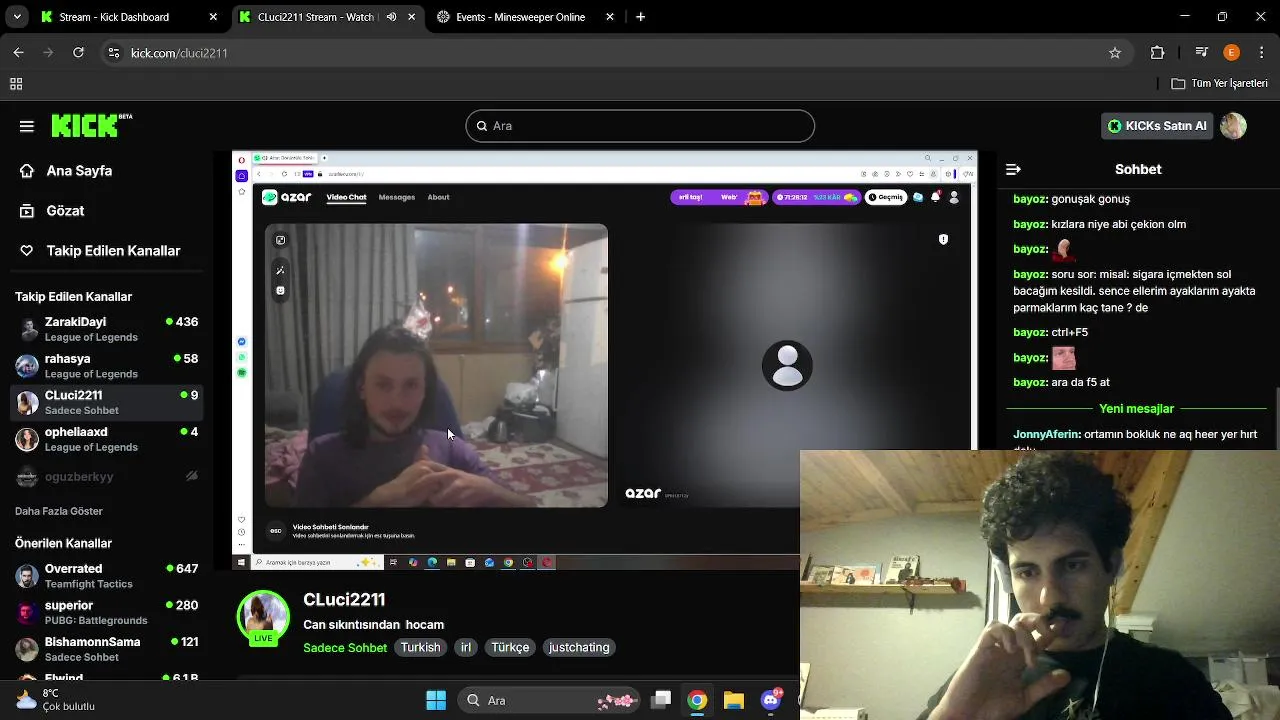The height and width of the screenshot is (720, 1280).
Task: Open the recommended channel Overrated
Action: tap(107, 576)
